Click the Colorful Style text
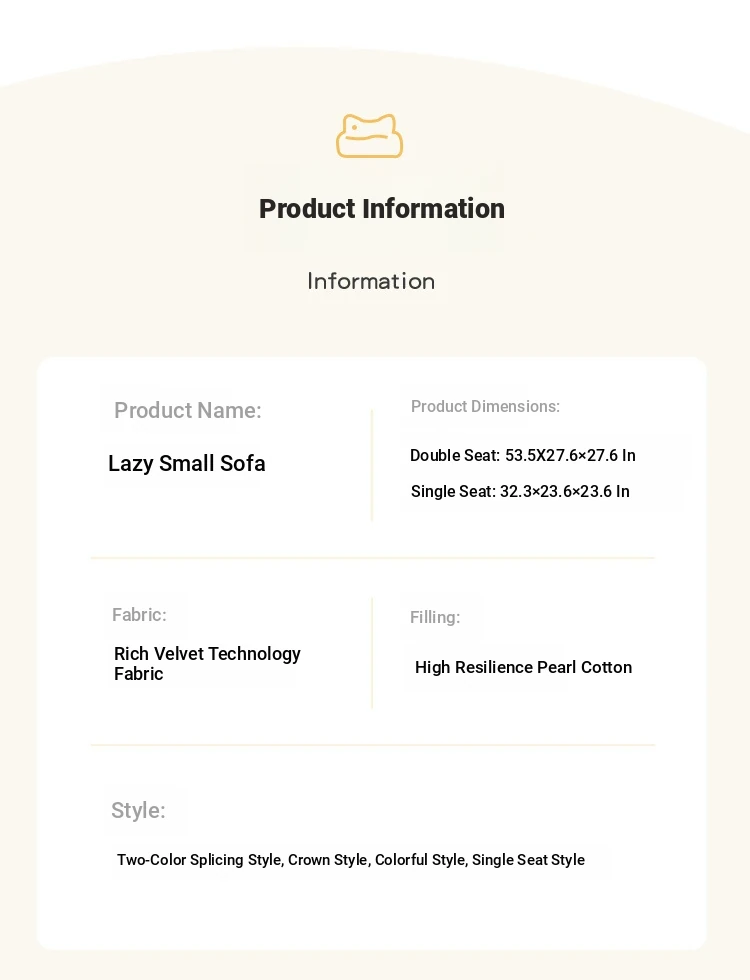The image size is (750, 980). click(420, 860)
